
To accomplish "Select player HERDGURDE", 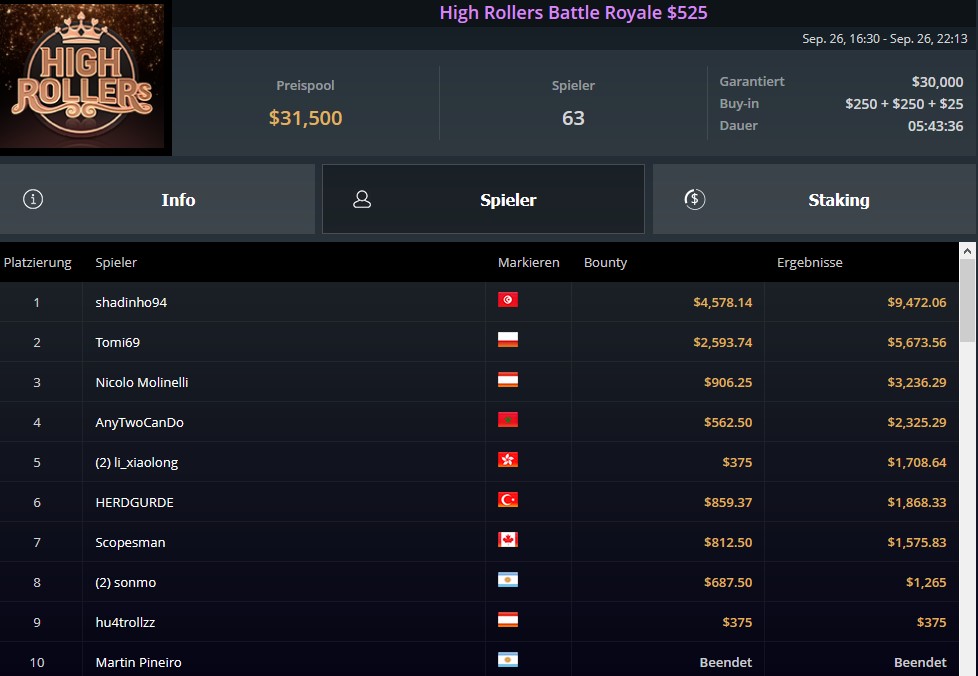I will click(134, 502).
